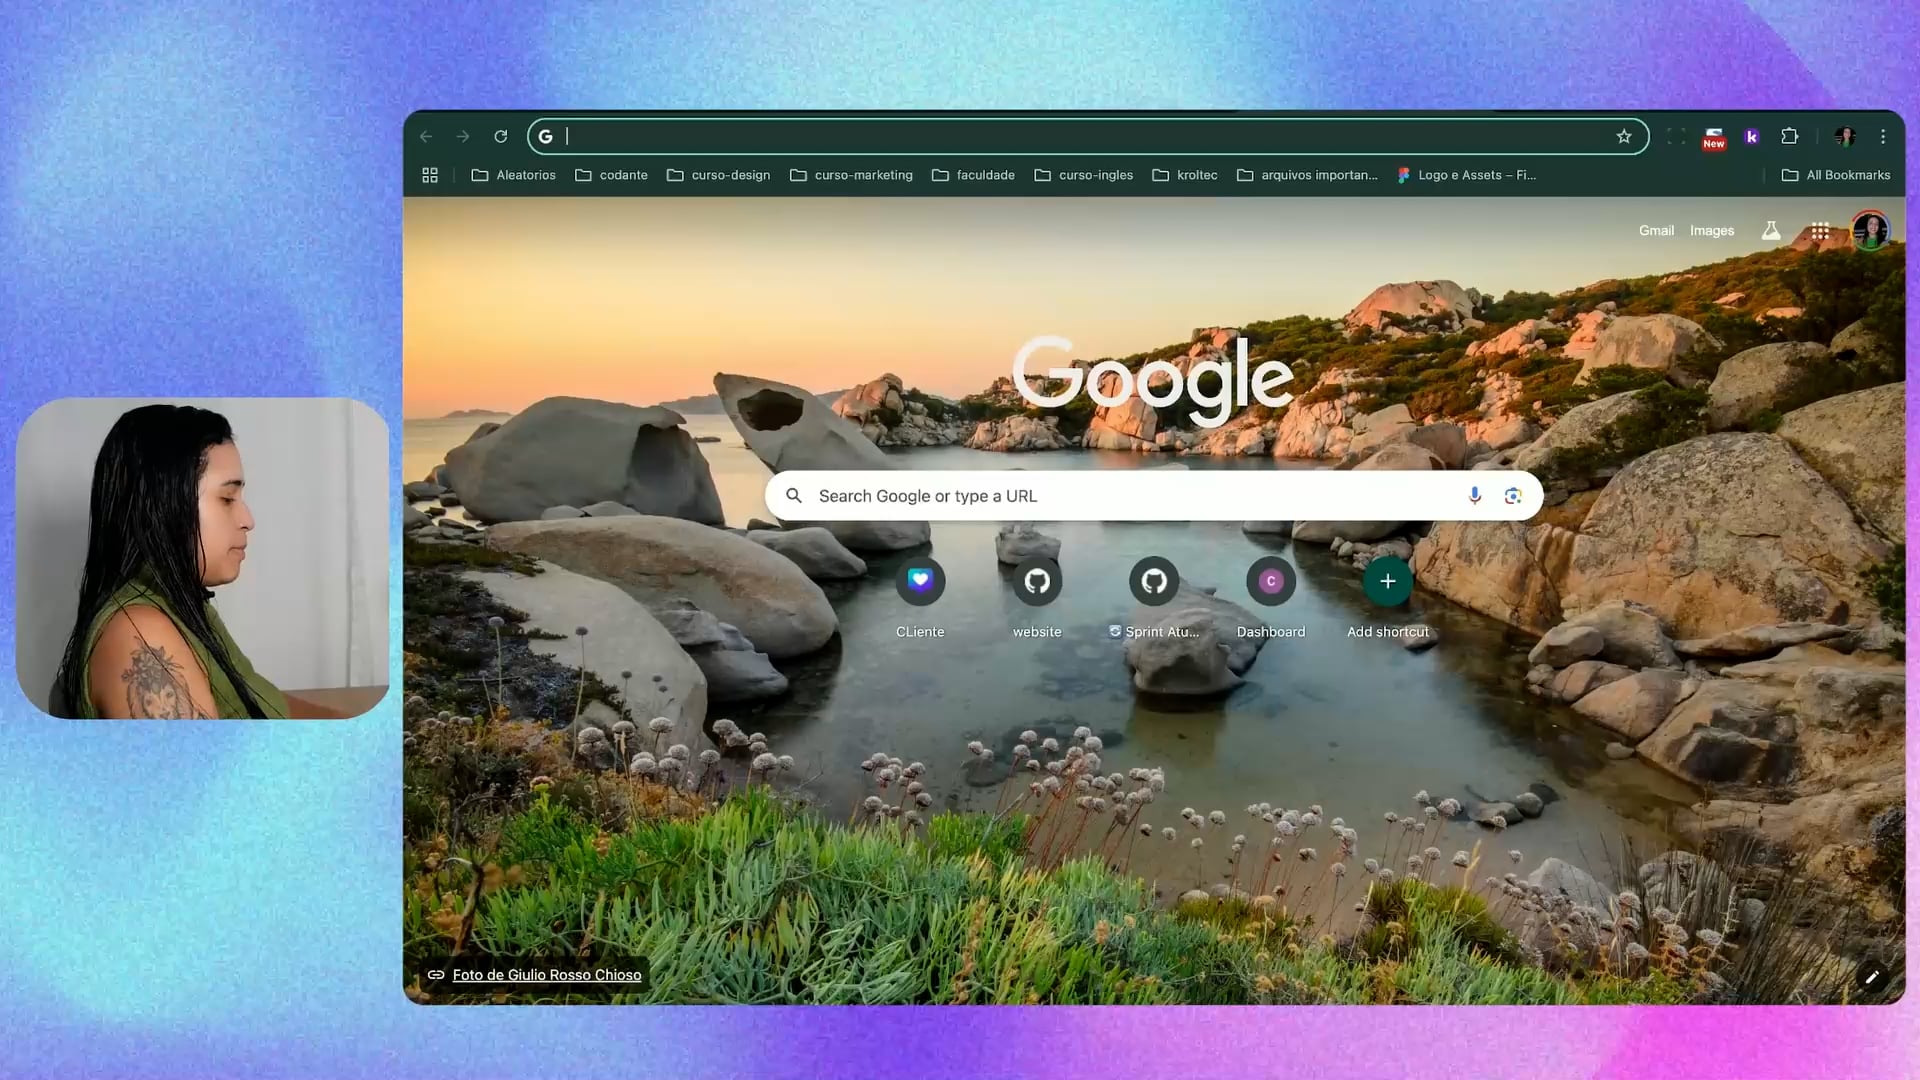This screenshot has height=1080, width=1920.
Task: Open the Extensions puzzle icon
Action: pyautogui.click(x=1790, y=136)
